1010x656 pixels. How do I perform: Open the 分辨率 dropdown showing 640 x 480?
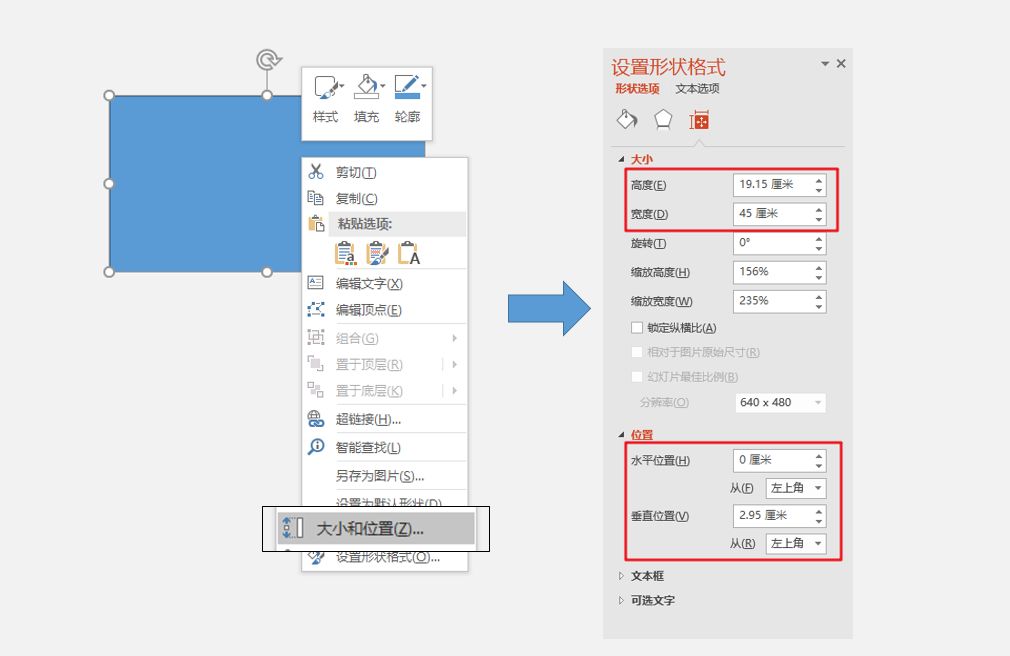(x=780, y=402)
